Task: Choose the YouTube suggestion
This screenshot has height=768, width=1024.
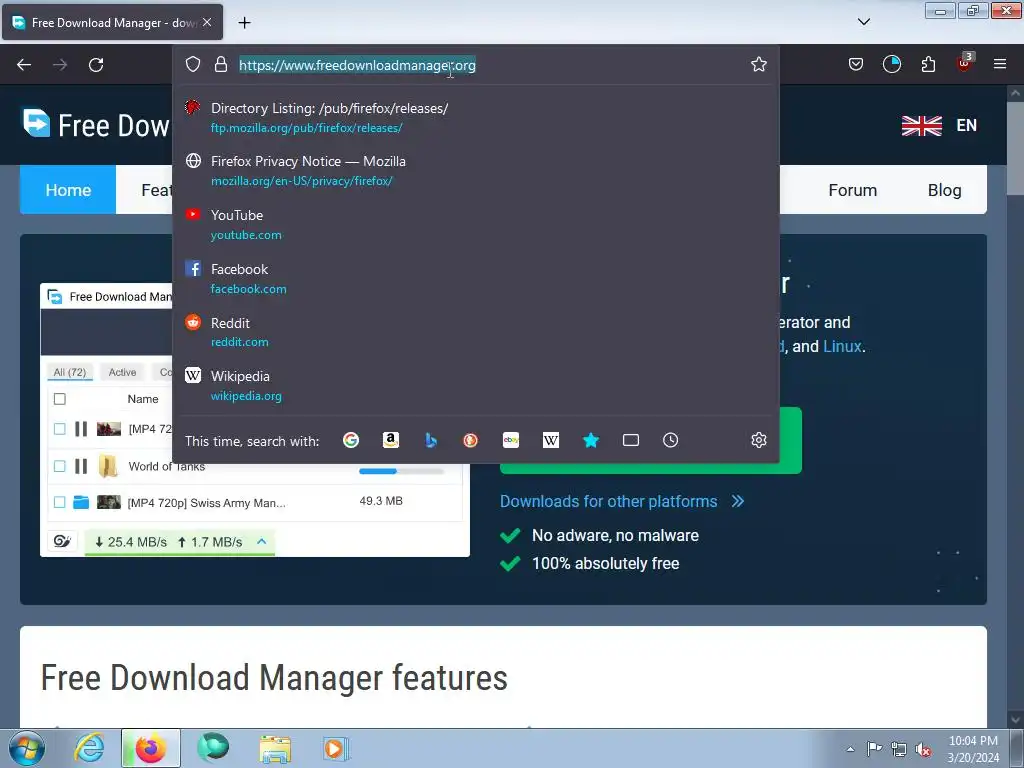Action: 475,225
